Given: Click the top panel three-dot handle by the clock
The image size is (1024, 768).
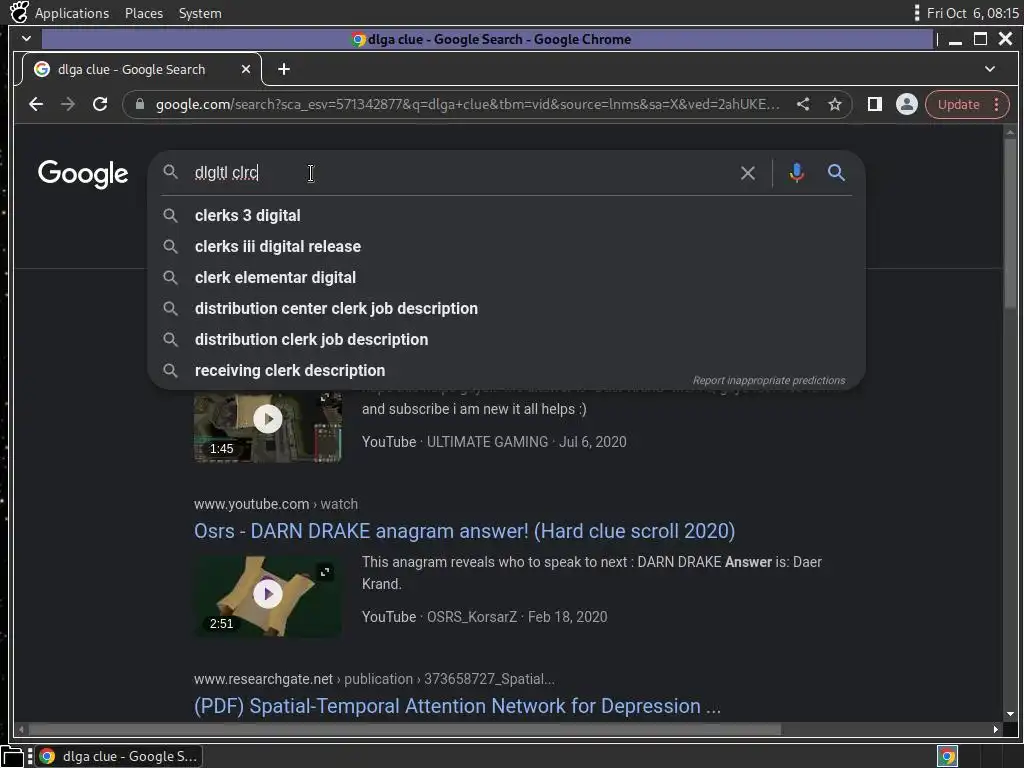Looking at the screenshot, I should pyautogui.click(x=917, y=13).
